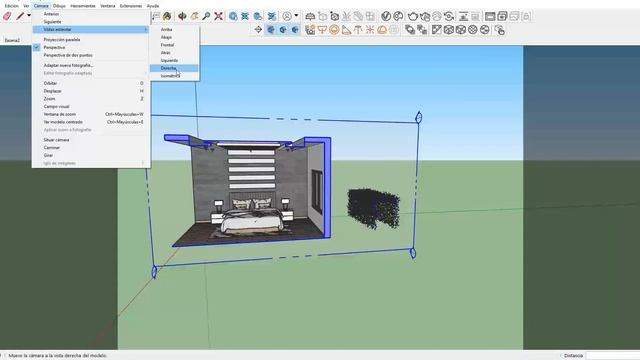Click the first wireframe cube icon in second toolbar row
The width and height of the screenshot is (640, 360).
pyautogui.click(x=449, y=30)
